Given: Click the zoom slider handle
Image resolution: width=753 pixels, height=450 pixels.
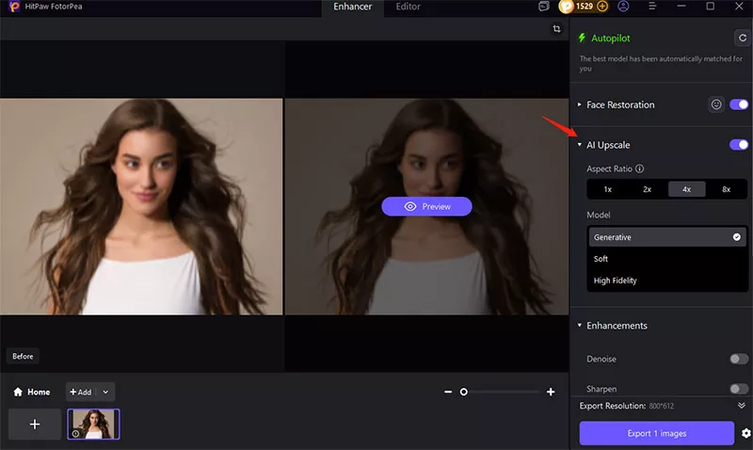Looking at the screenshot, I should (x=463, y=392).
